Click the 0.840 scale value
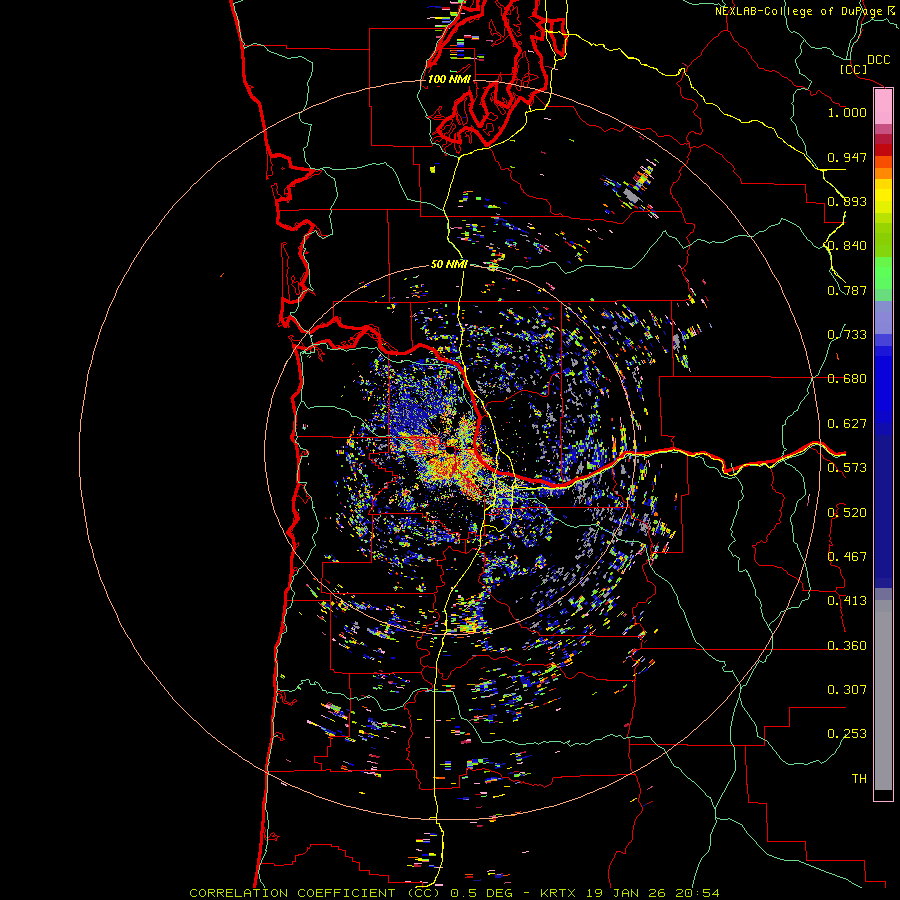Image resolution: width=900 pixels, height=900 pixels. [847, 246]
